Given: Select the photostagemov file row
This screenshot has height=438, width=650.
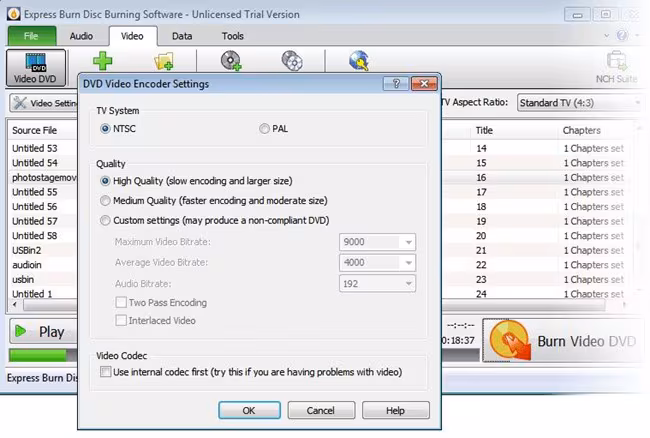Looking at the screenshot, I should (44, 177).
